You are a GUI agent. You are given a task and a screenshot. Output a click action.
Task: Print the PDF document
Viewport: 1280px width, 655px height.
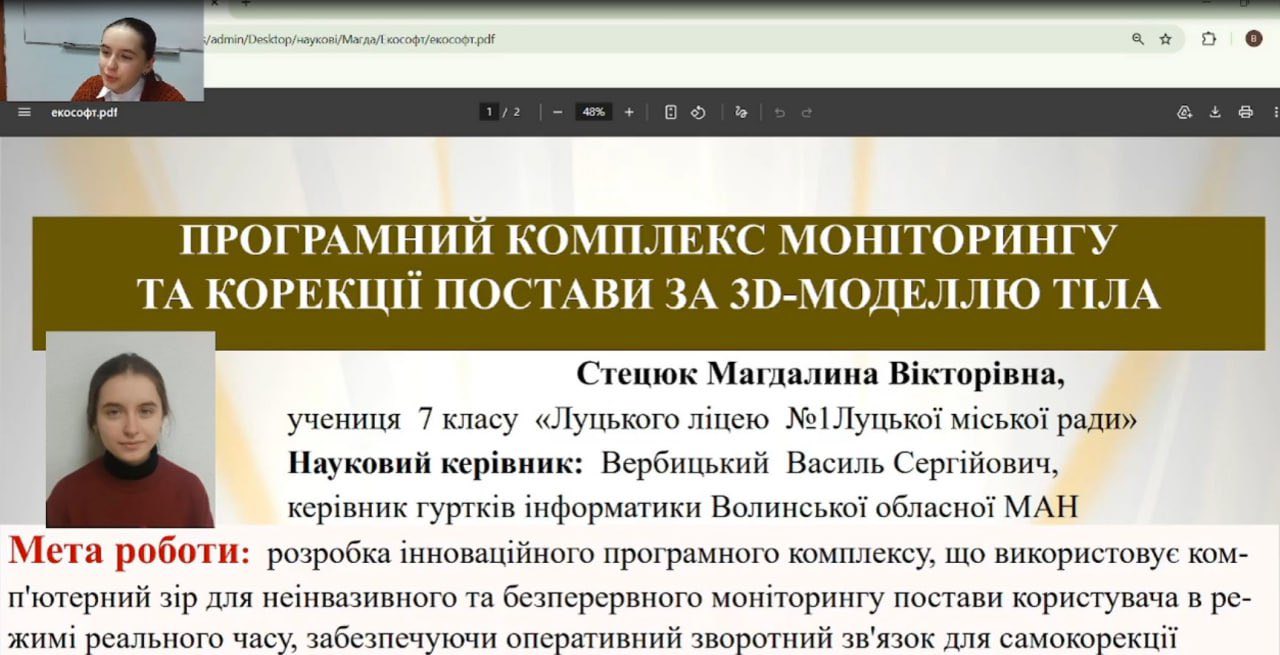[x=1245, y=112]
